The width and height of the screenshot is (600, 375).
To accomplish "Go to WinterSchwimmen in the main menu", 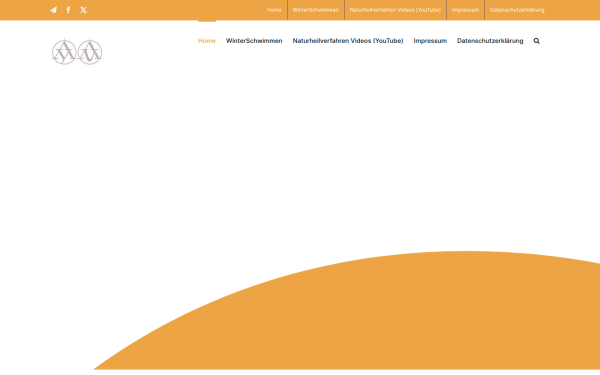I will click(254, 41).
